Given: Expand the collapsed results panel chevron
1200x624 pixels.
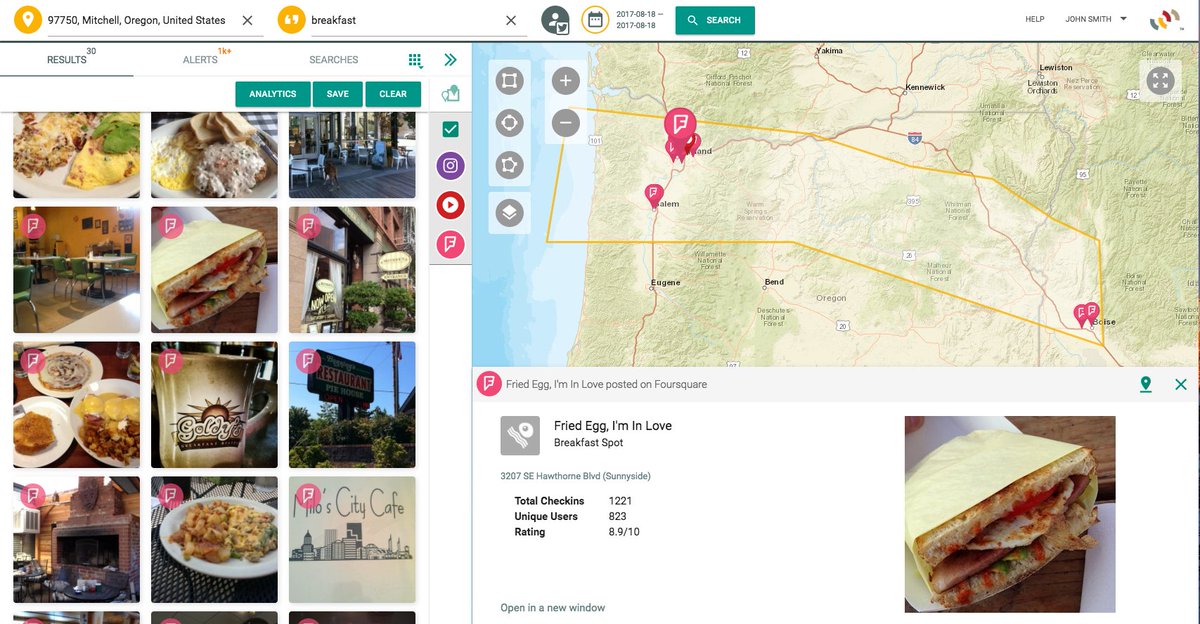Looking at the screenshot, I should coord(450,59).
